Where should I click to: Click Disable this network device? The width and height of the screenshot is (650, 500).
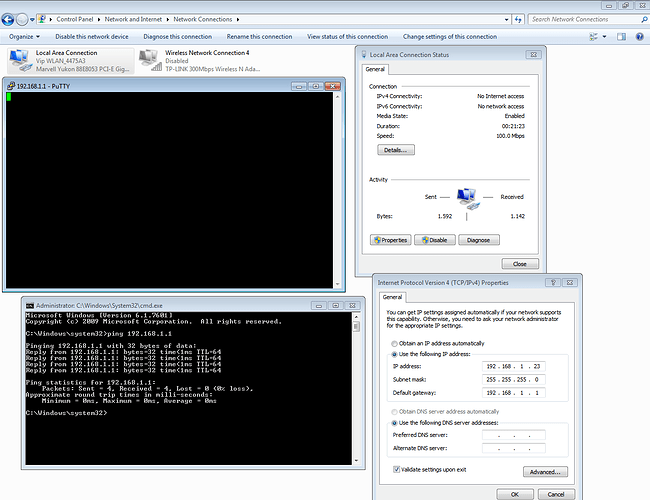(92, 36)
